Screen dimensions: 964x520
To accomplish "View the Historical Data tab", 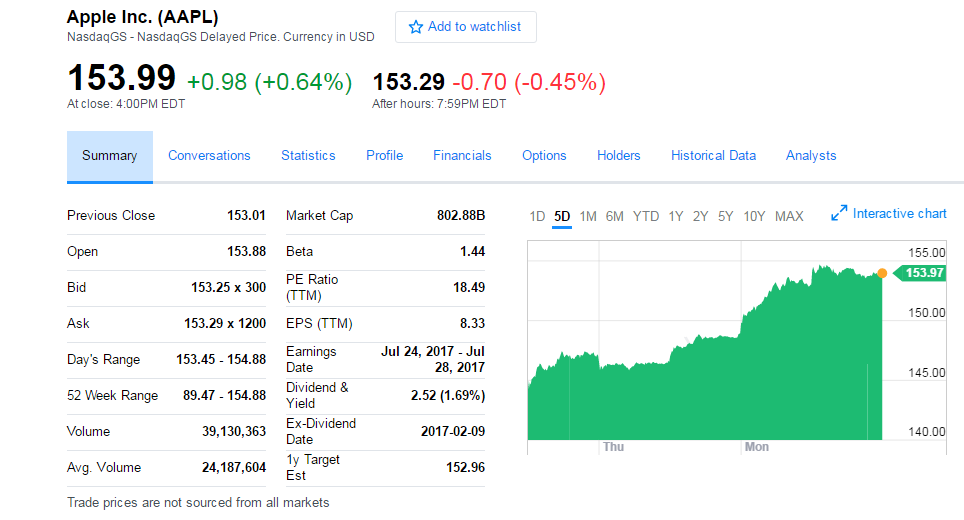I will click(713, 156).
